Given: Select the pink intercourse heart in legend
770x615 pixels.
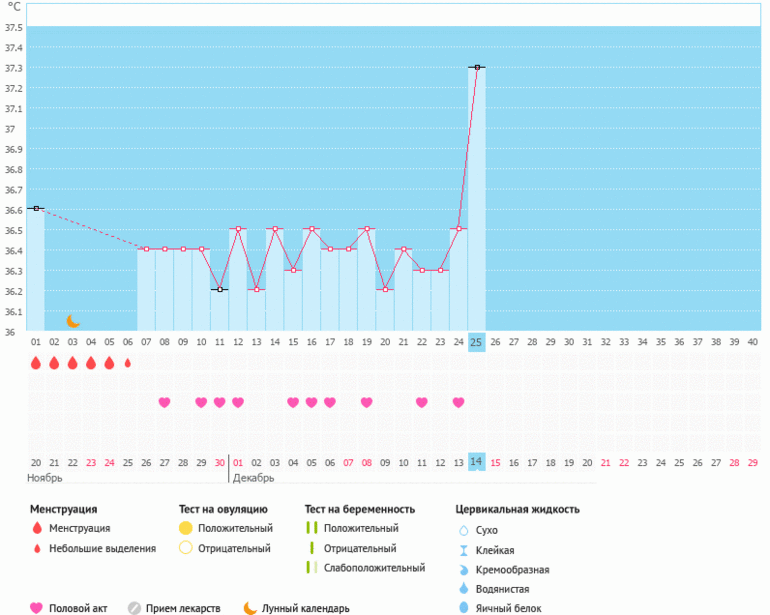Looking at the screenshot, I should point(37,607).
